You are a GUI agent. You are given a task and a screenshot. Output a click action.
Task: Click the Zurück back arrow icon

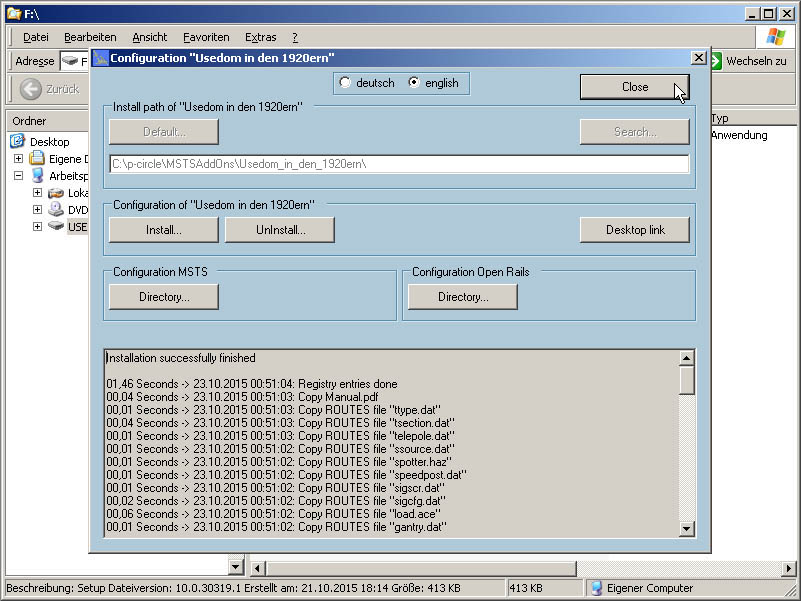31,89
